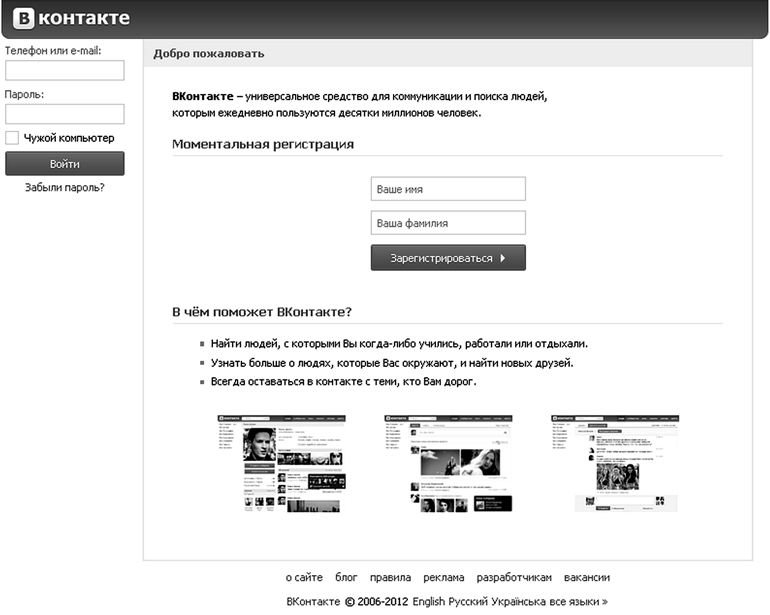The image size is (770, 615).
Task: Open the реклама footer link
Action: pos(444,578)
